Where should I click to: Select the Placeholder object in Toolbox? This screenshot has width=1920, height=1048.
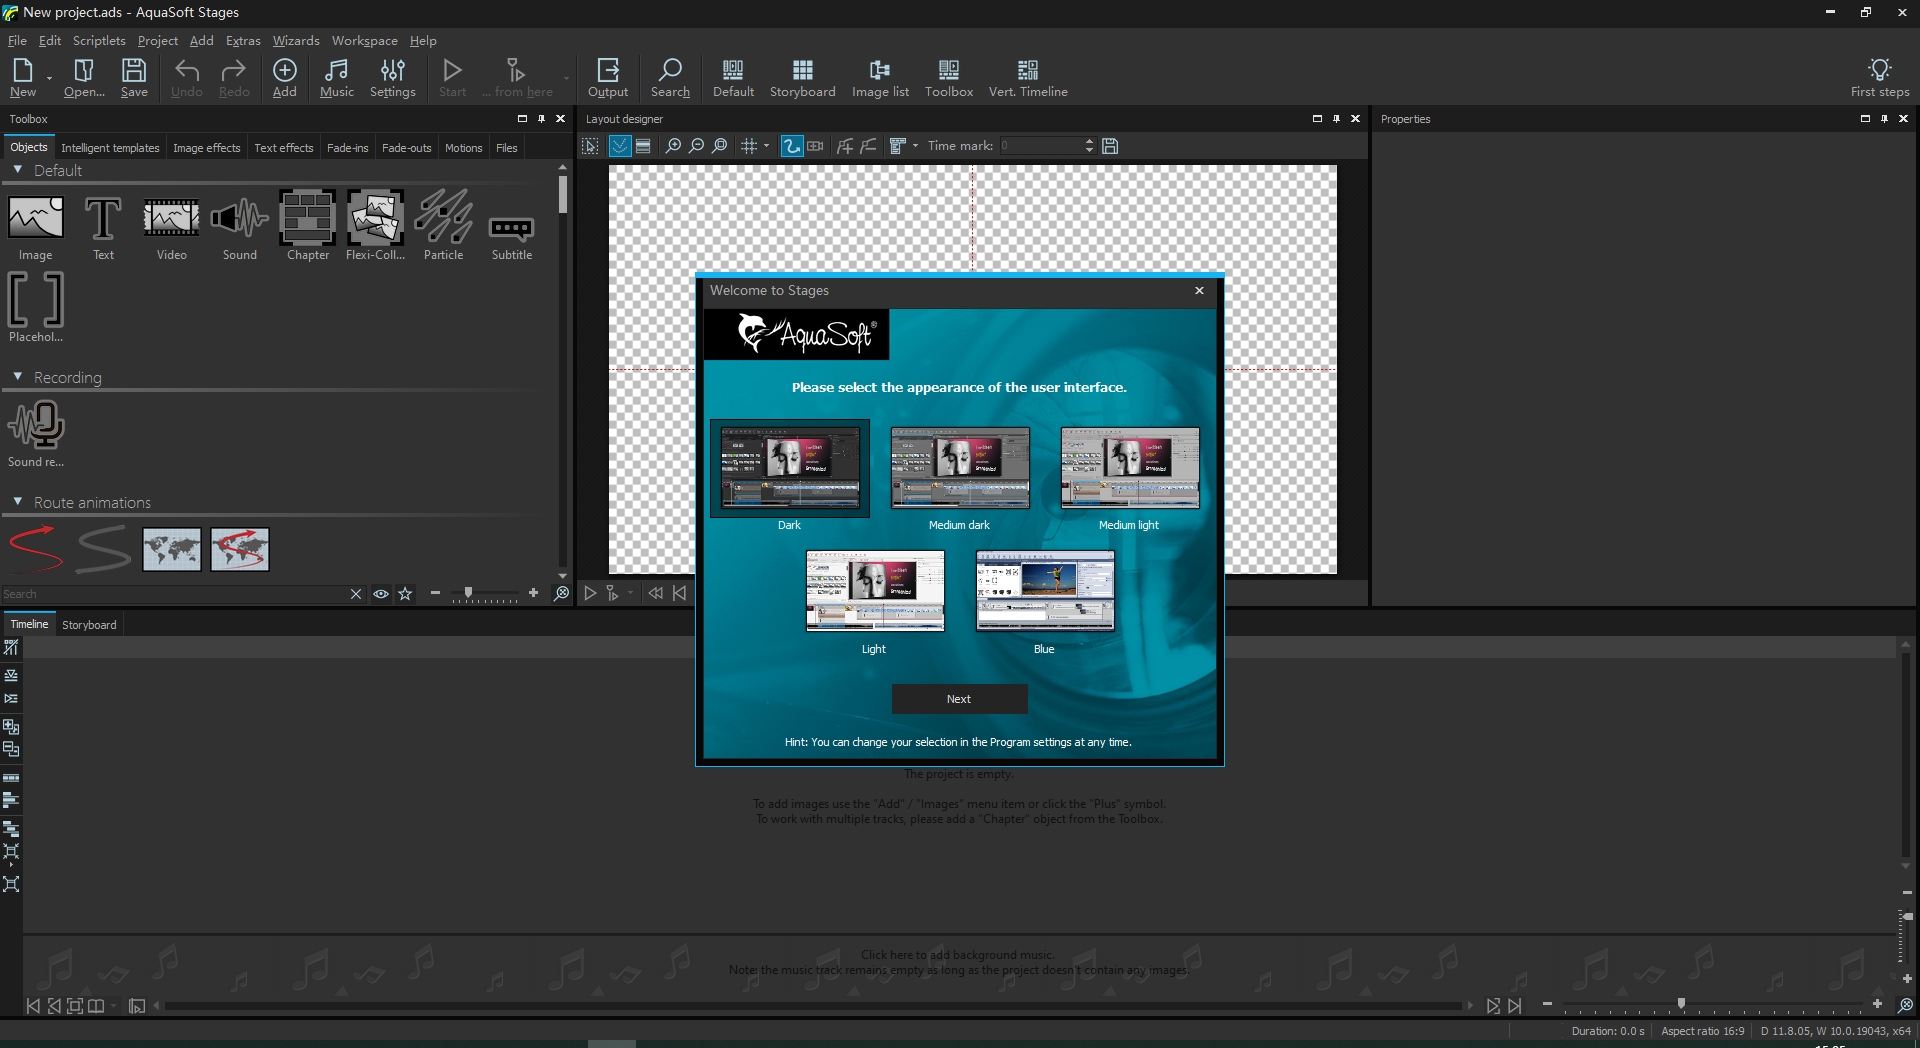(36, 308)
